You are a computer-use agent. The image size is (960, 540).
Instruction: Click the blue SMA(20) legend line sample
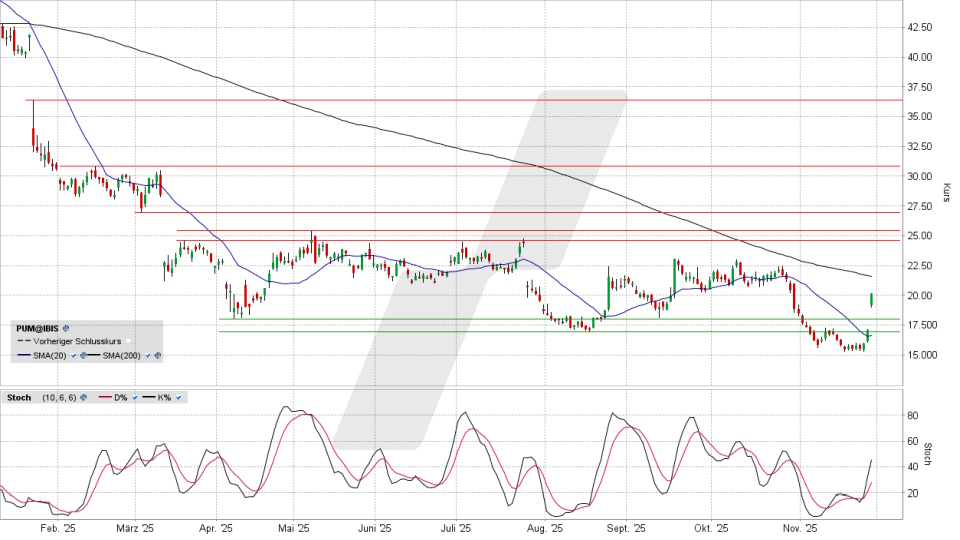click(23, 355)
